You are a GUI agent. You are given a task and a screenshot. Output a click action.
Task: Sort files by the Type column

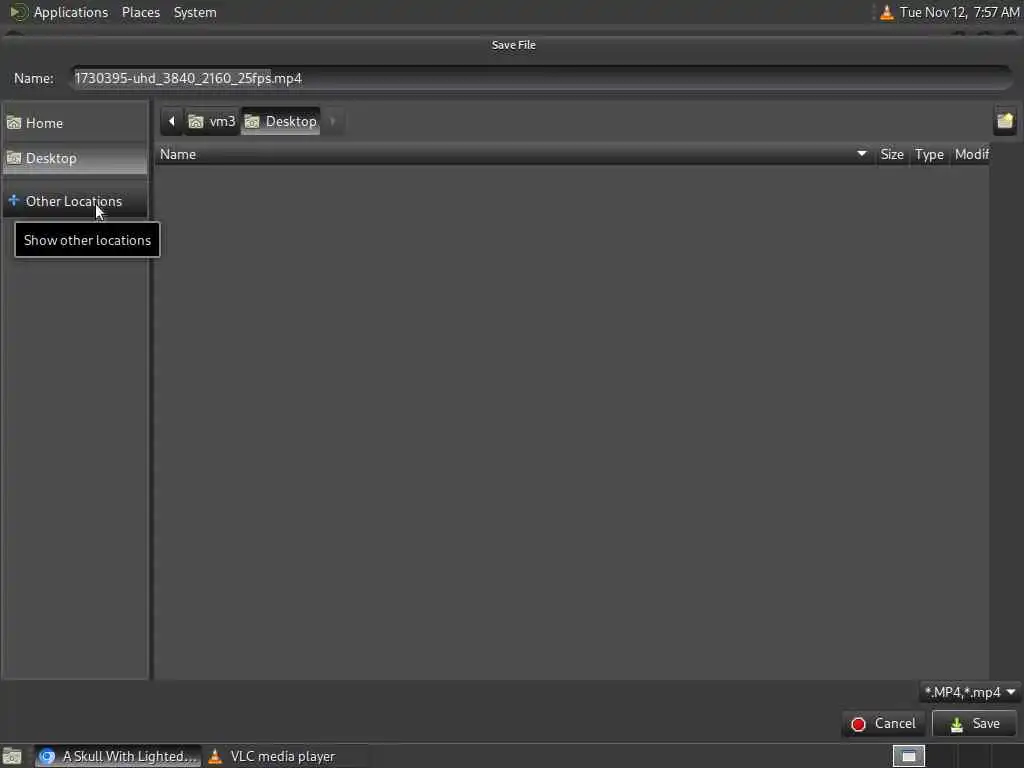click(929, 154)
